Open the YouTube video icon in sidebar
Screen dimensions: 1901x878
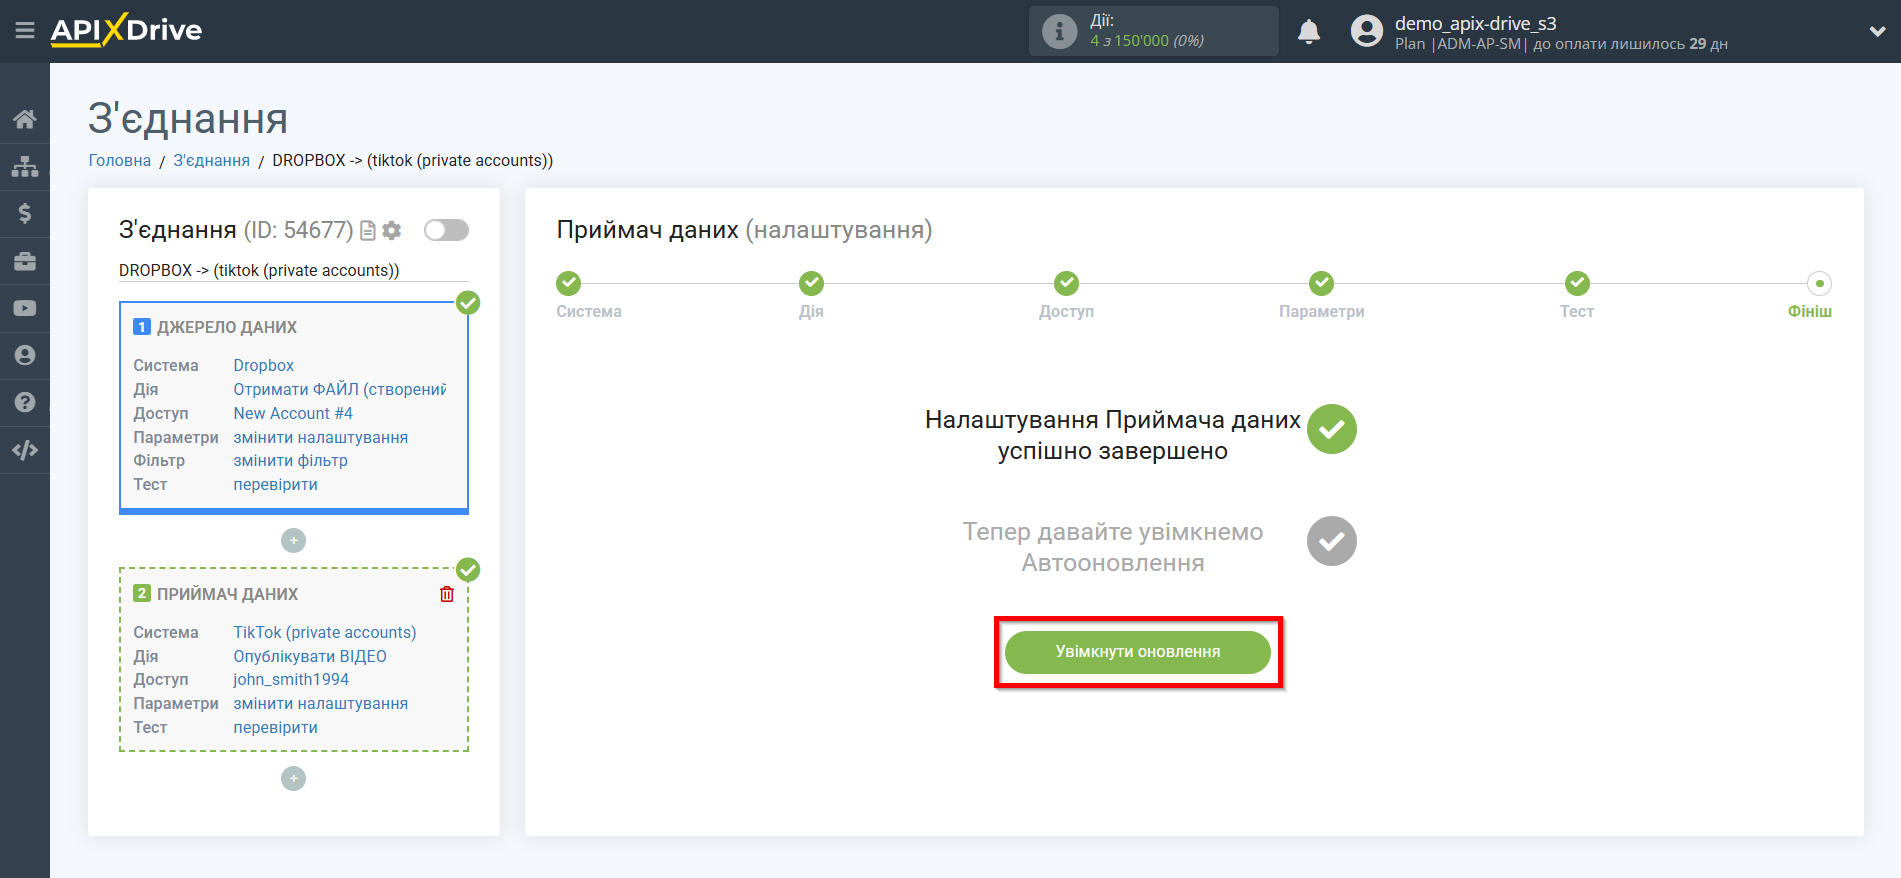[25, 308]
